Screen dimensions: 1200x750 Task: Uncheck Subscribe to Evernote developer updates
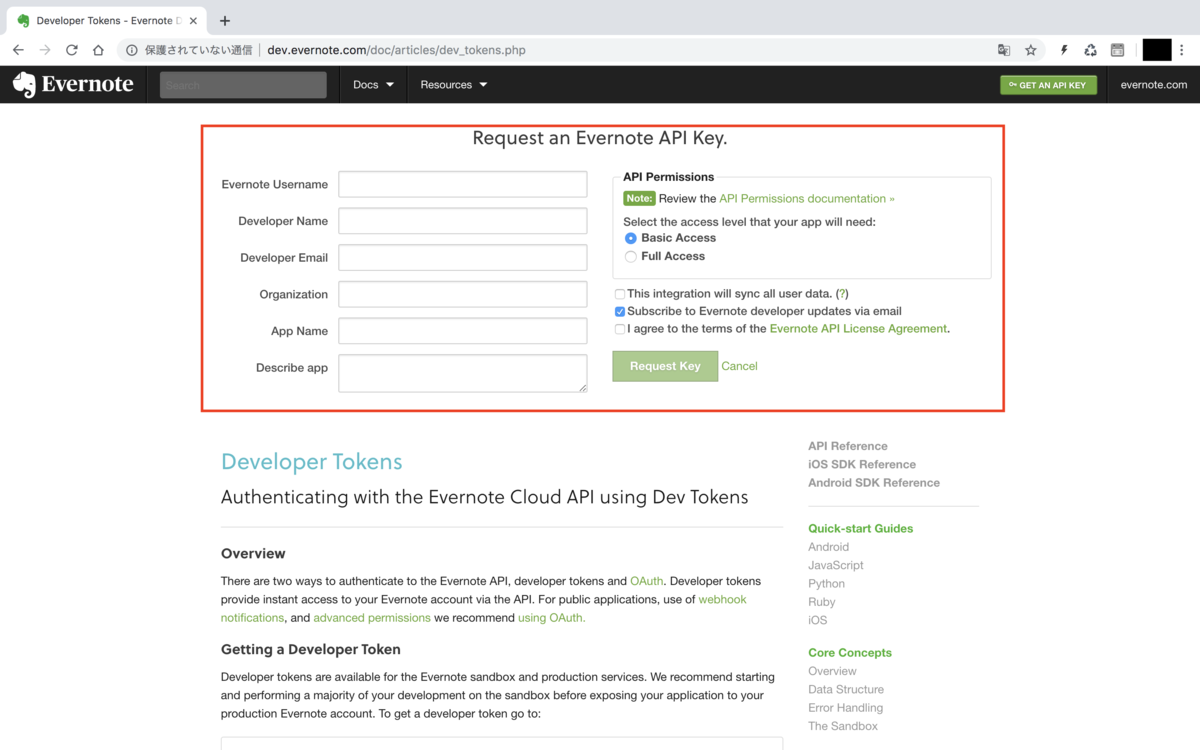[x=620, y=312]
